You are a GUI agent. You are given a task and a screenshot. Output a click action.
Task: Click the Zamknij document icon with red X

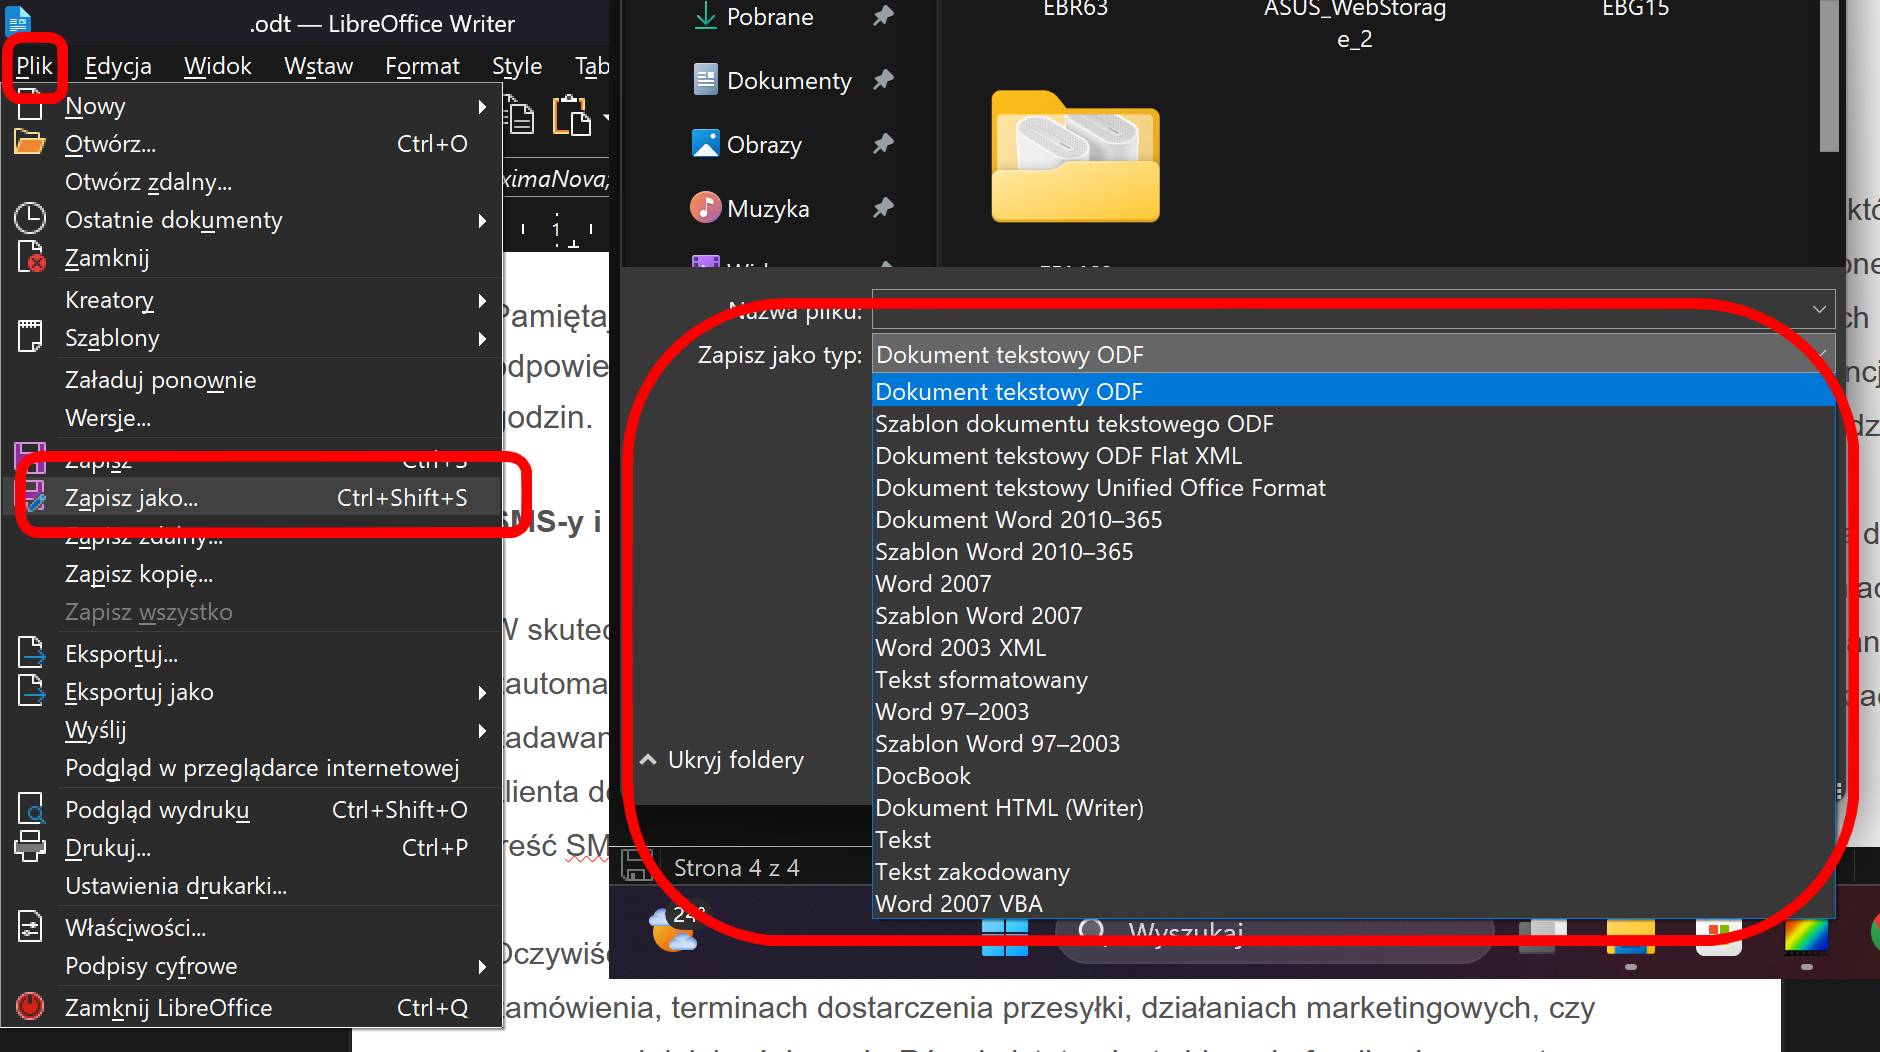(x=30, y=257)
